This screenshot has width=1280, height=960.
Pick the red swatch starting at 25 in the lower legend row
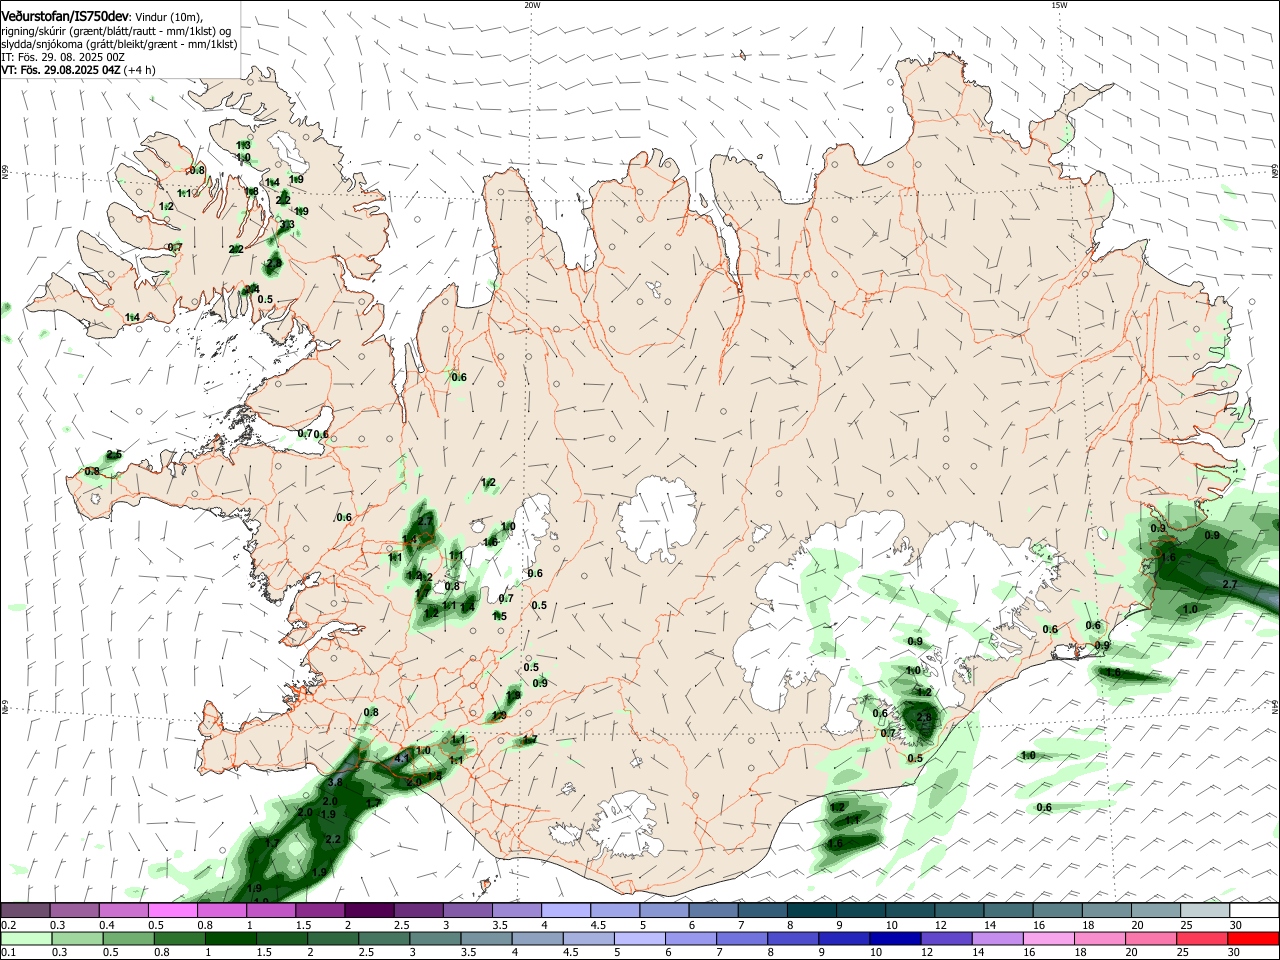click(1203, 938)
